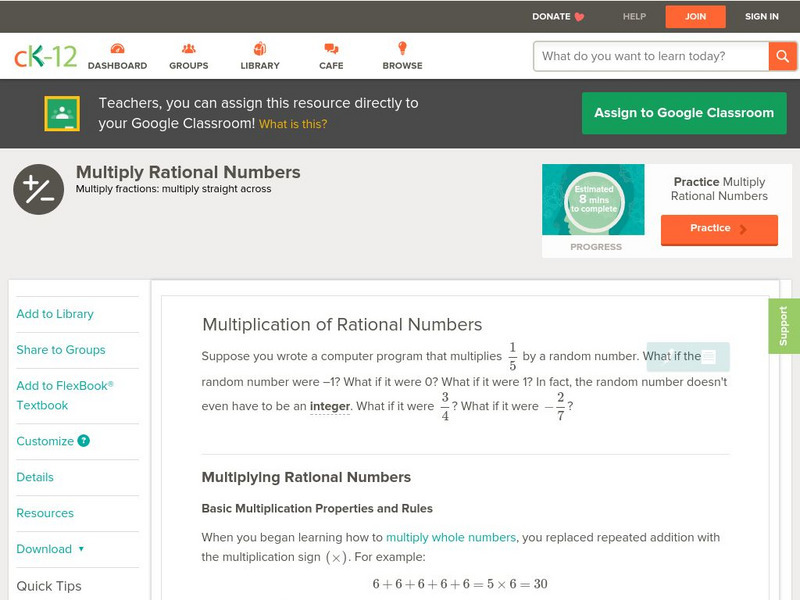This screenshot has height=600, width=800.
Task: Click the Customize help question mark icon
Action: pos(84,441)
